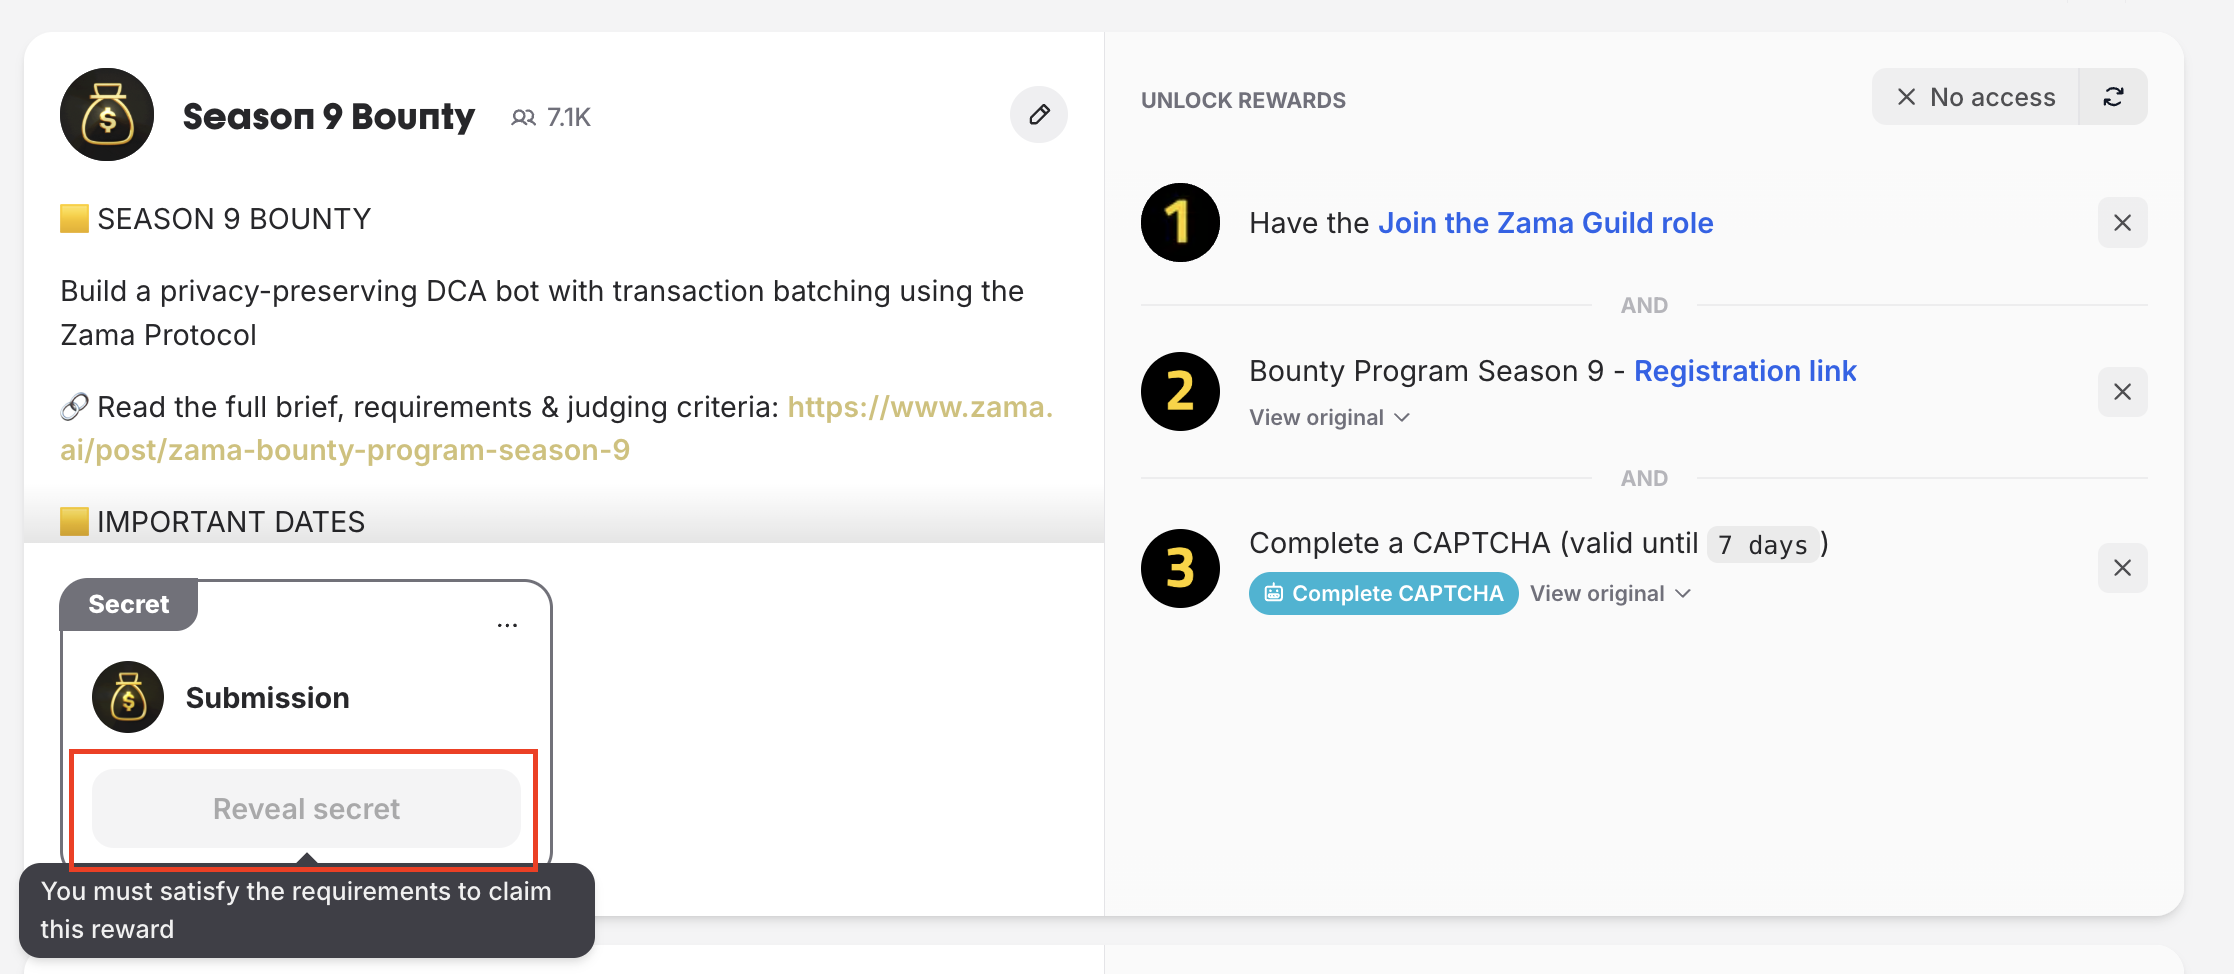Expand View original beside Complete CAPTCHA
This screenshot has width=2234, height=974.
click(1610, 594)
